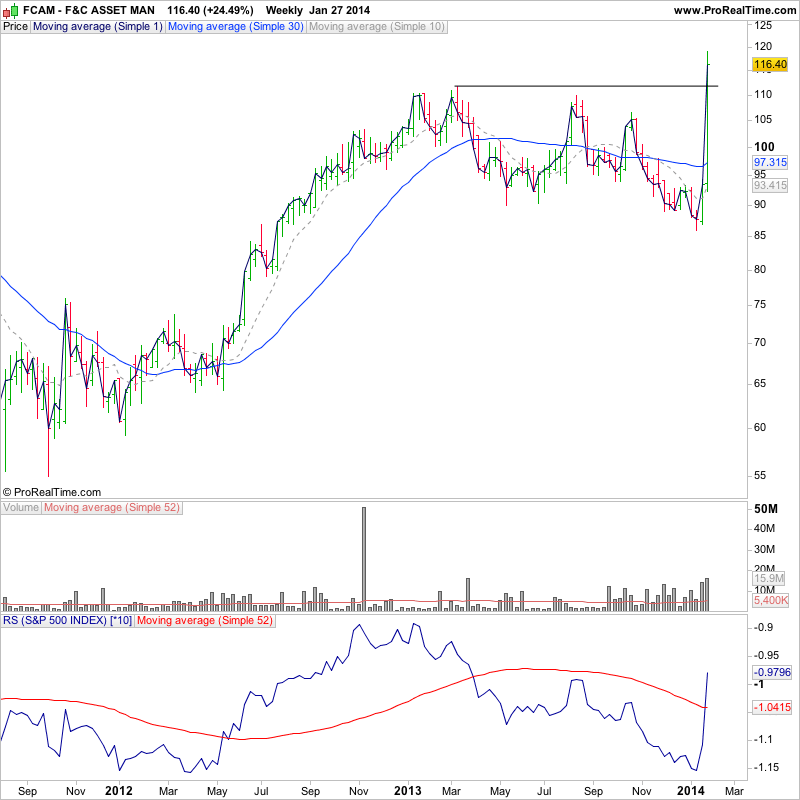The width and height of the screenshot is (800, 800).
Task: Click the red 5,400K volume average tag
Action: (x=770, y=601)
